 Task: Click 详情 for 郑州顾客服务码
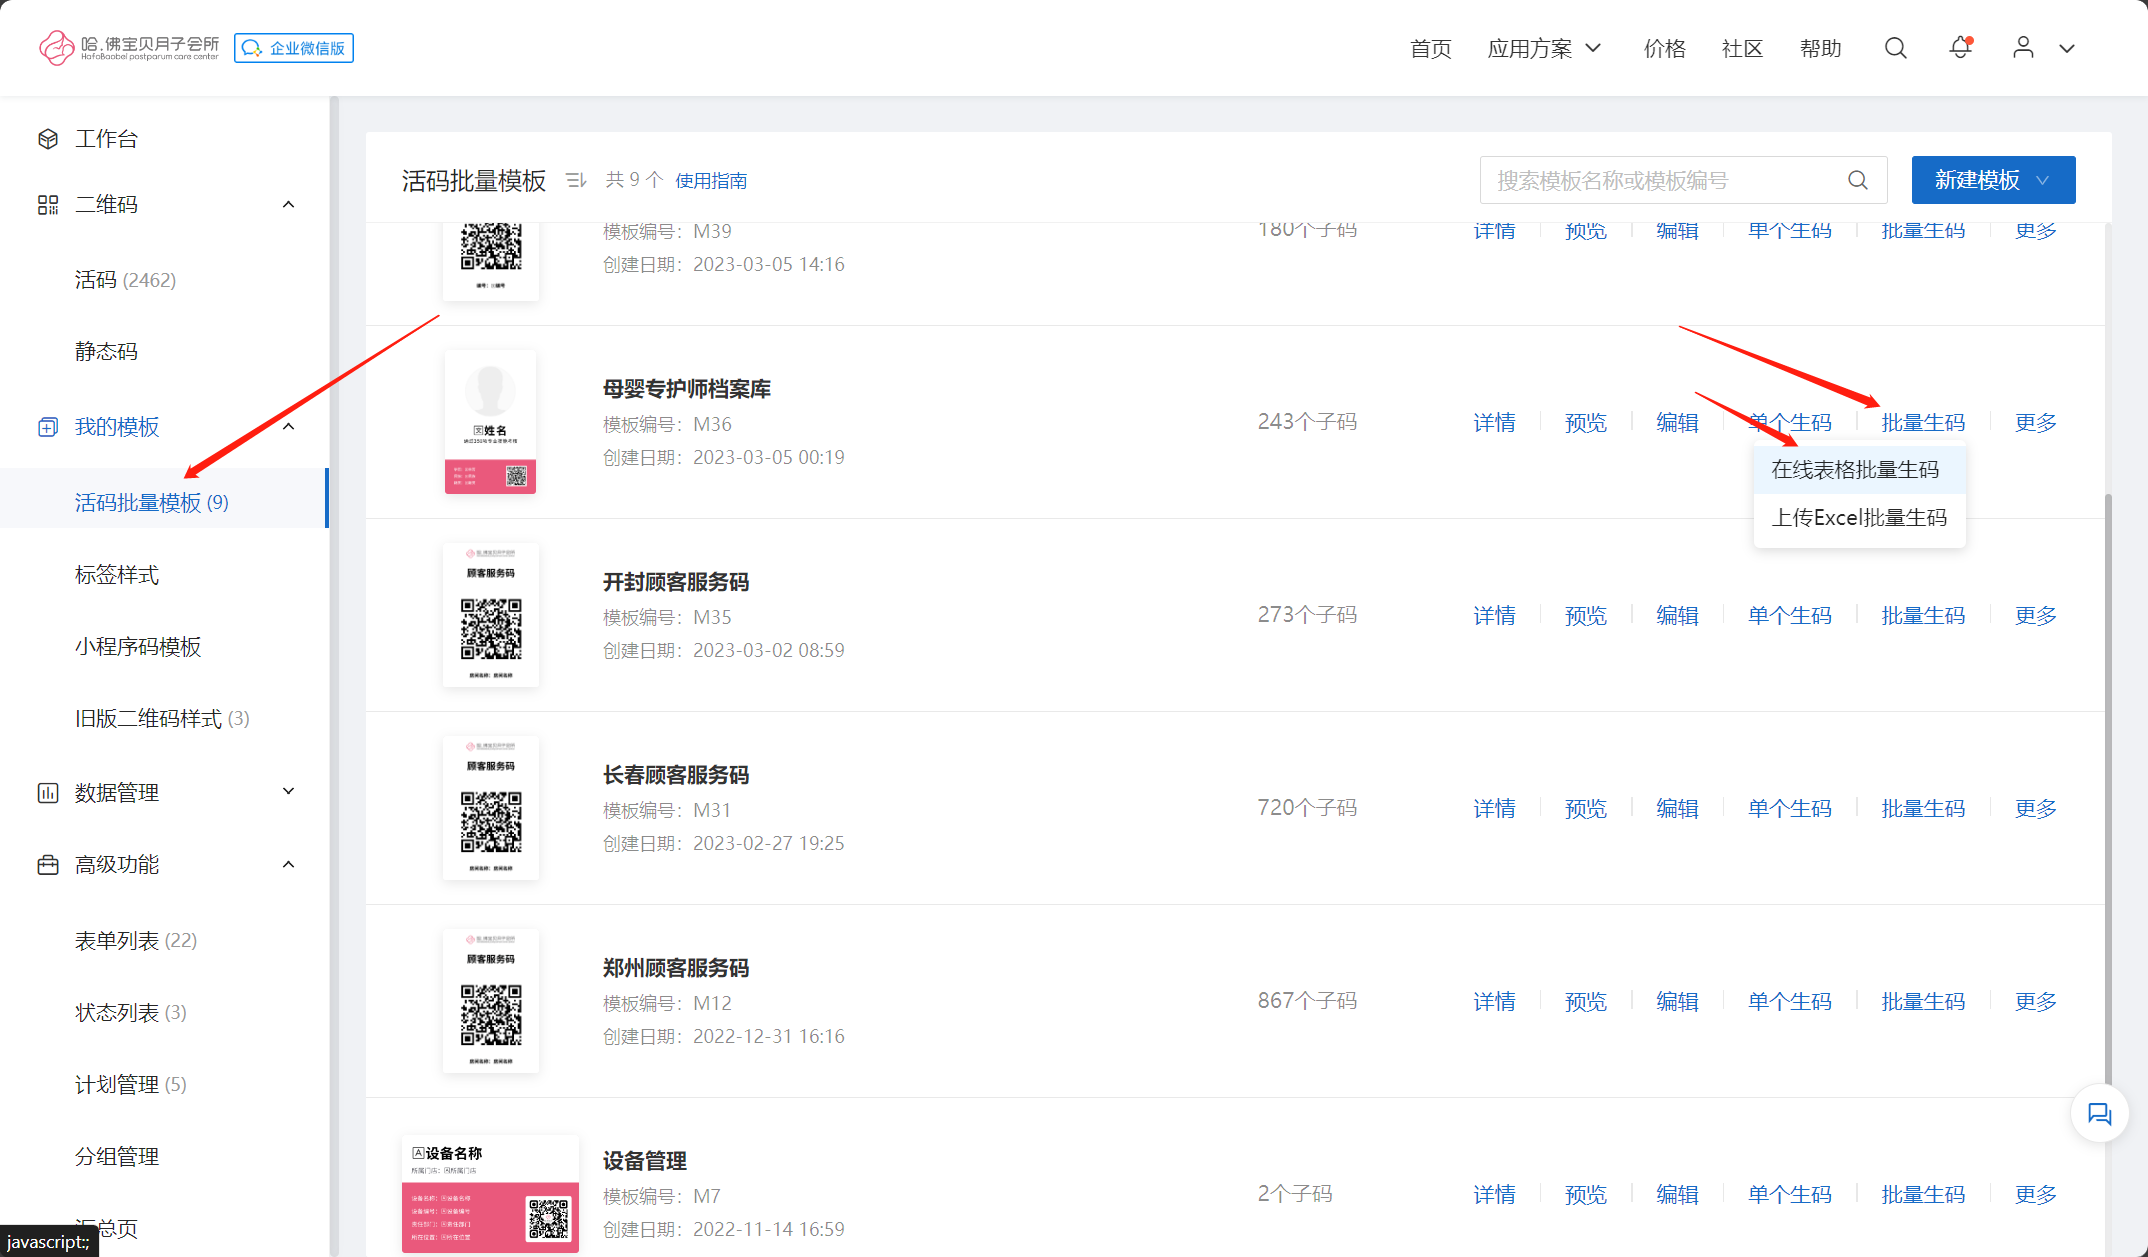(1494, 1002)
